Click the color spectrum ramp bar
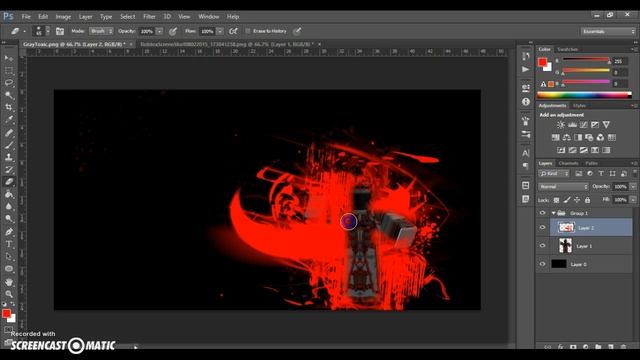 584,95
